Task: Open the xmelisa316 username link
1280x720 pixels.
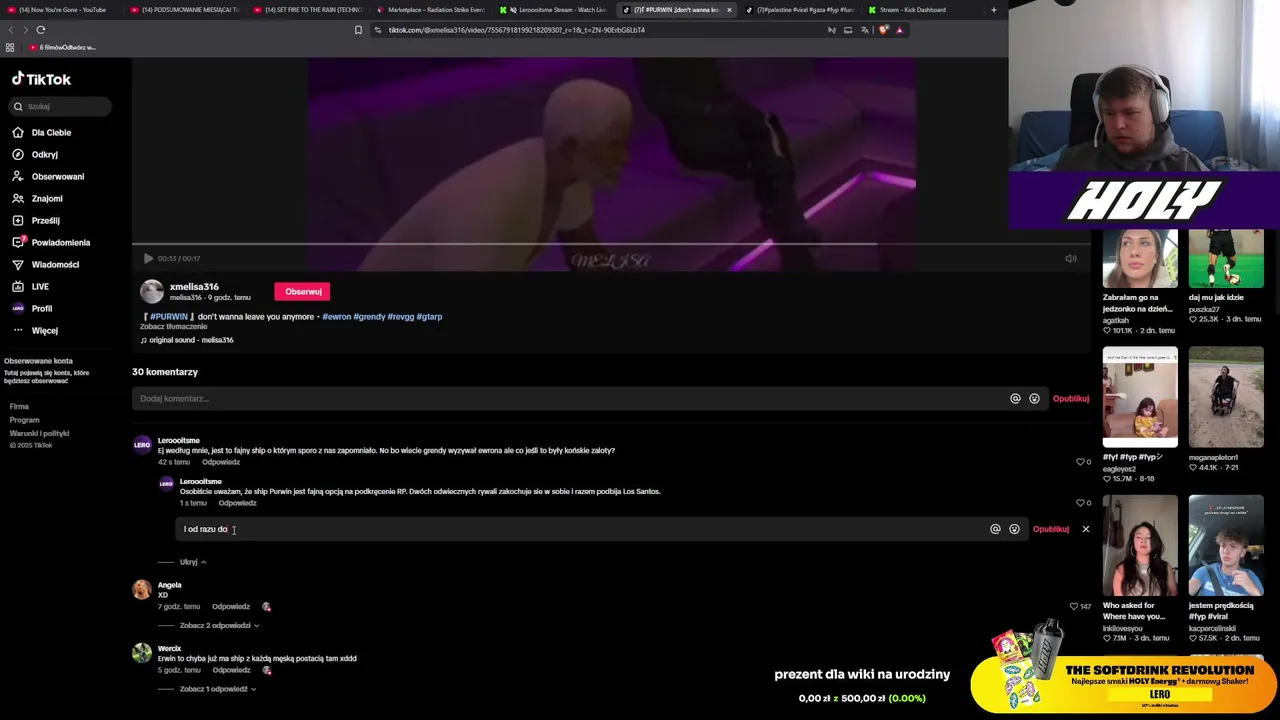Action: [x=194, y=286]
